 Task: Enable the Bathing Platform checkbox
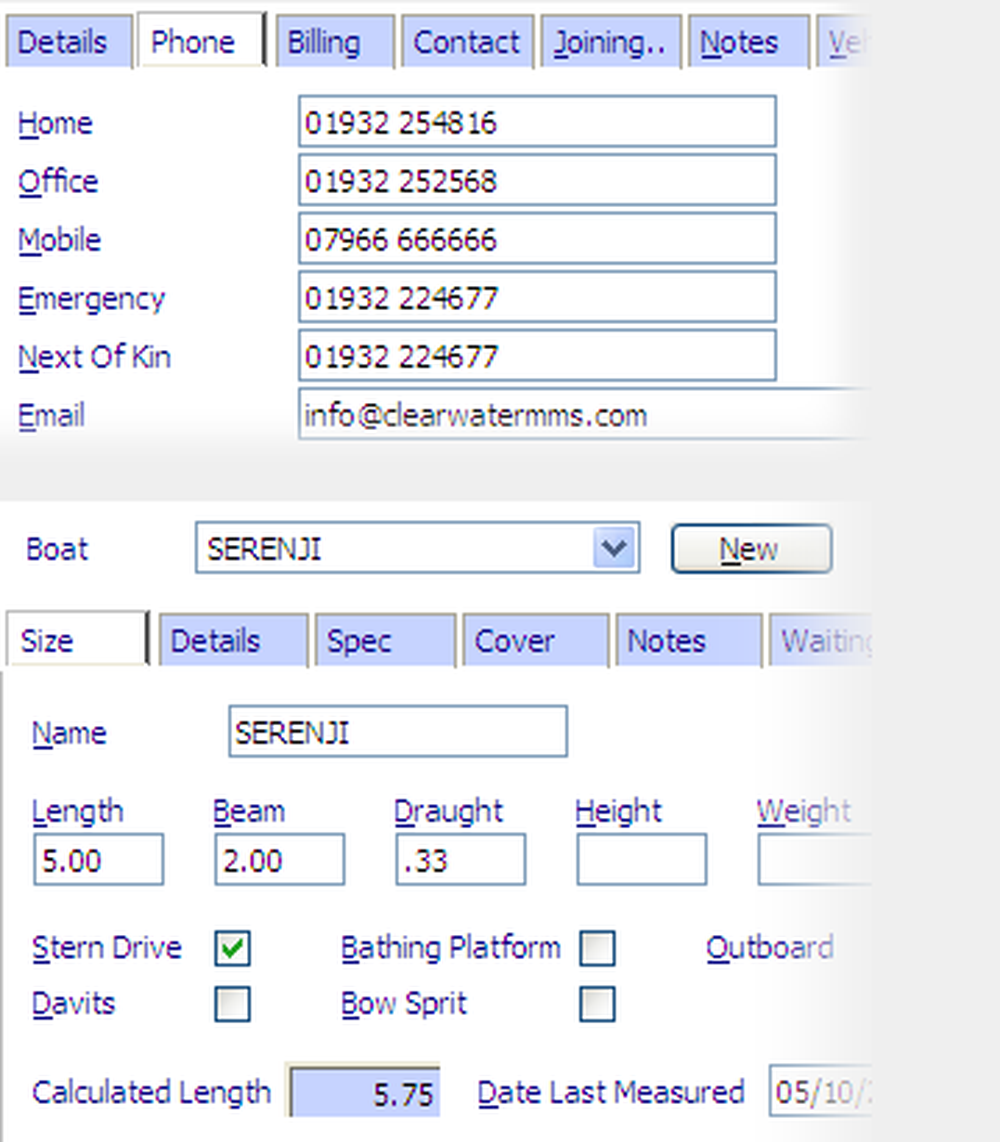[597, 948]
